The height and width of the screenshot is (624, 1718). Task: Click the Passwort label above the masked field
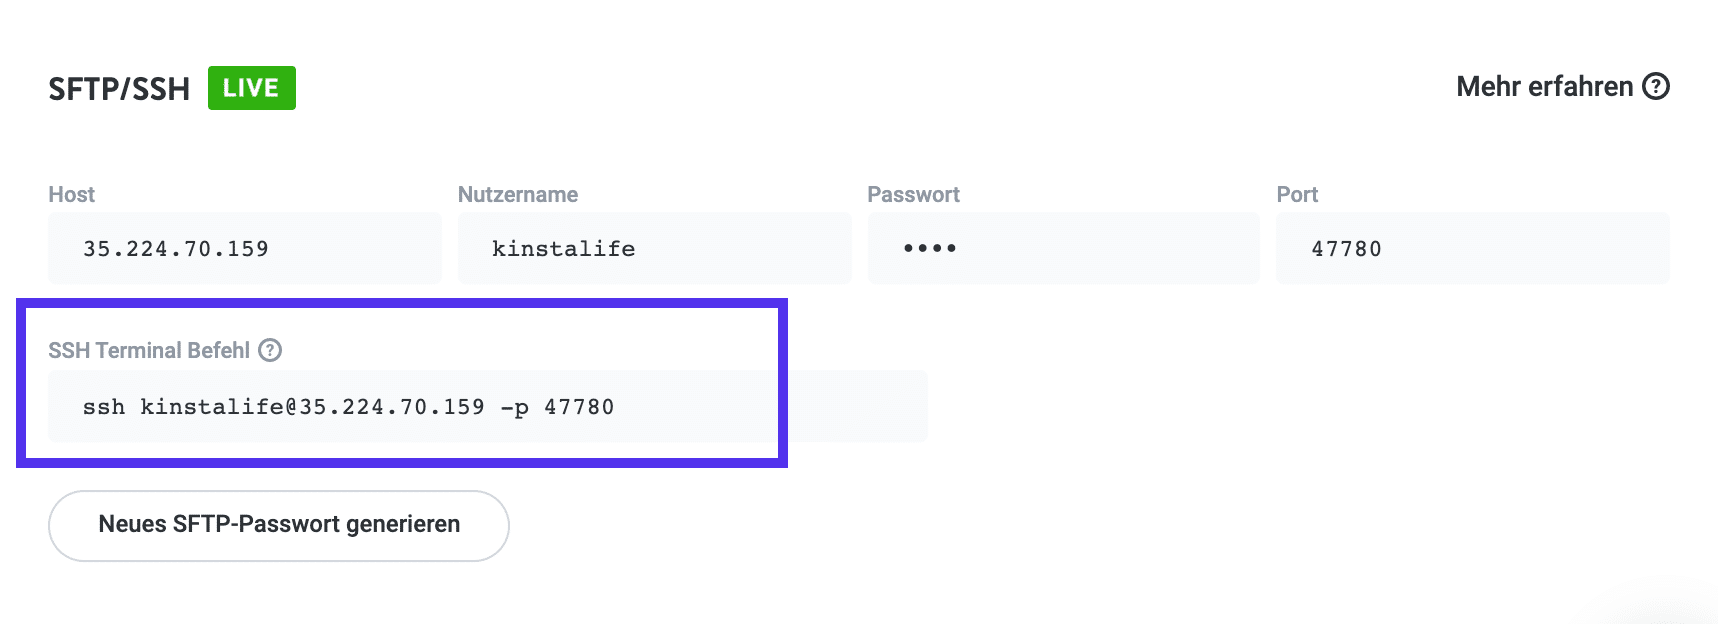point(914,194)
